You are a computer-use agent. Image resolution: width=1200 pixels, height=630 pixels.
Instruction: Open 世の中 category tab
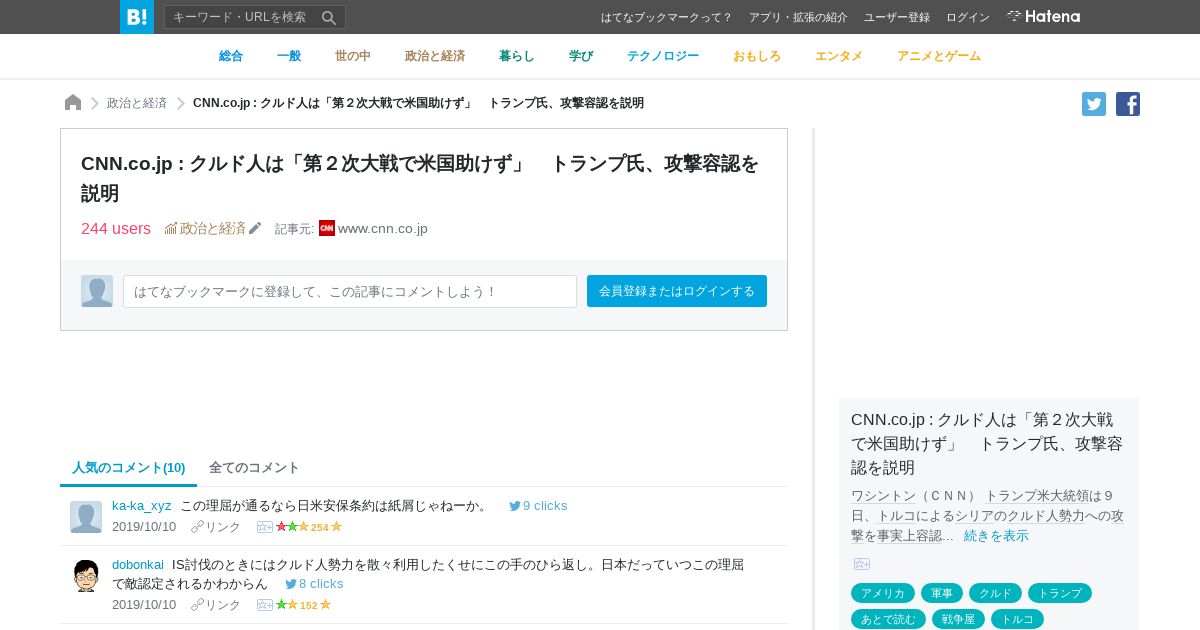[x=353, y=56]
